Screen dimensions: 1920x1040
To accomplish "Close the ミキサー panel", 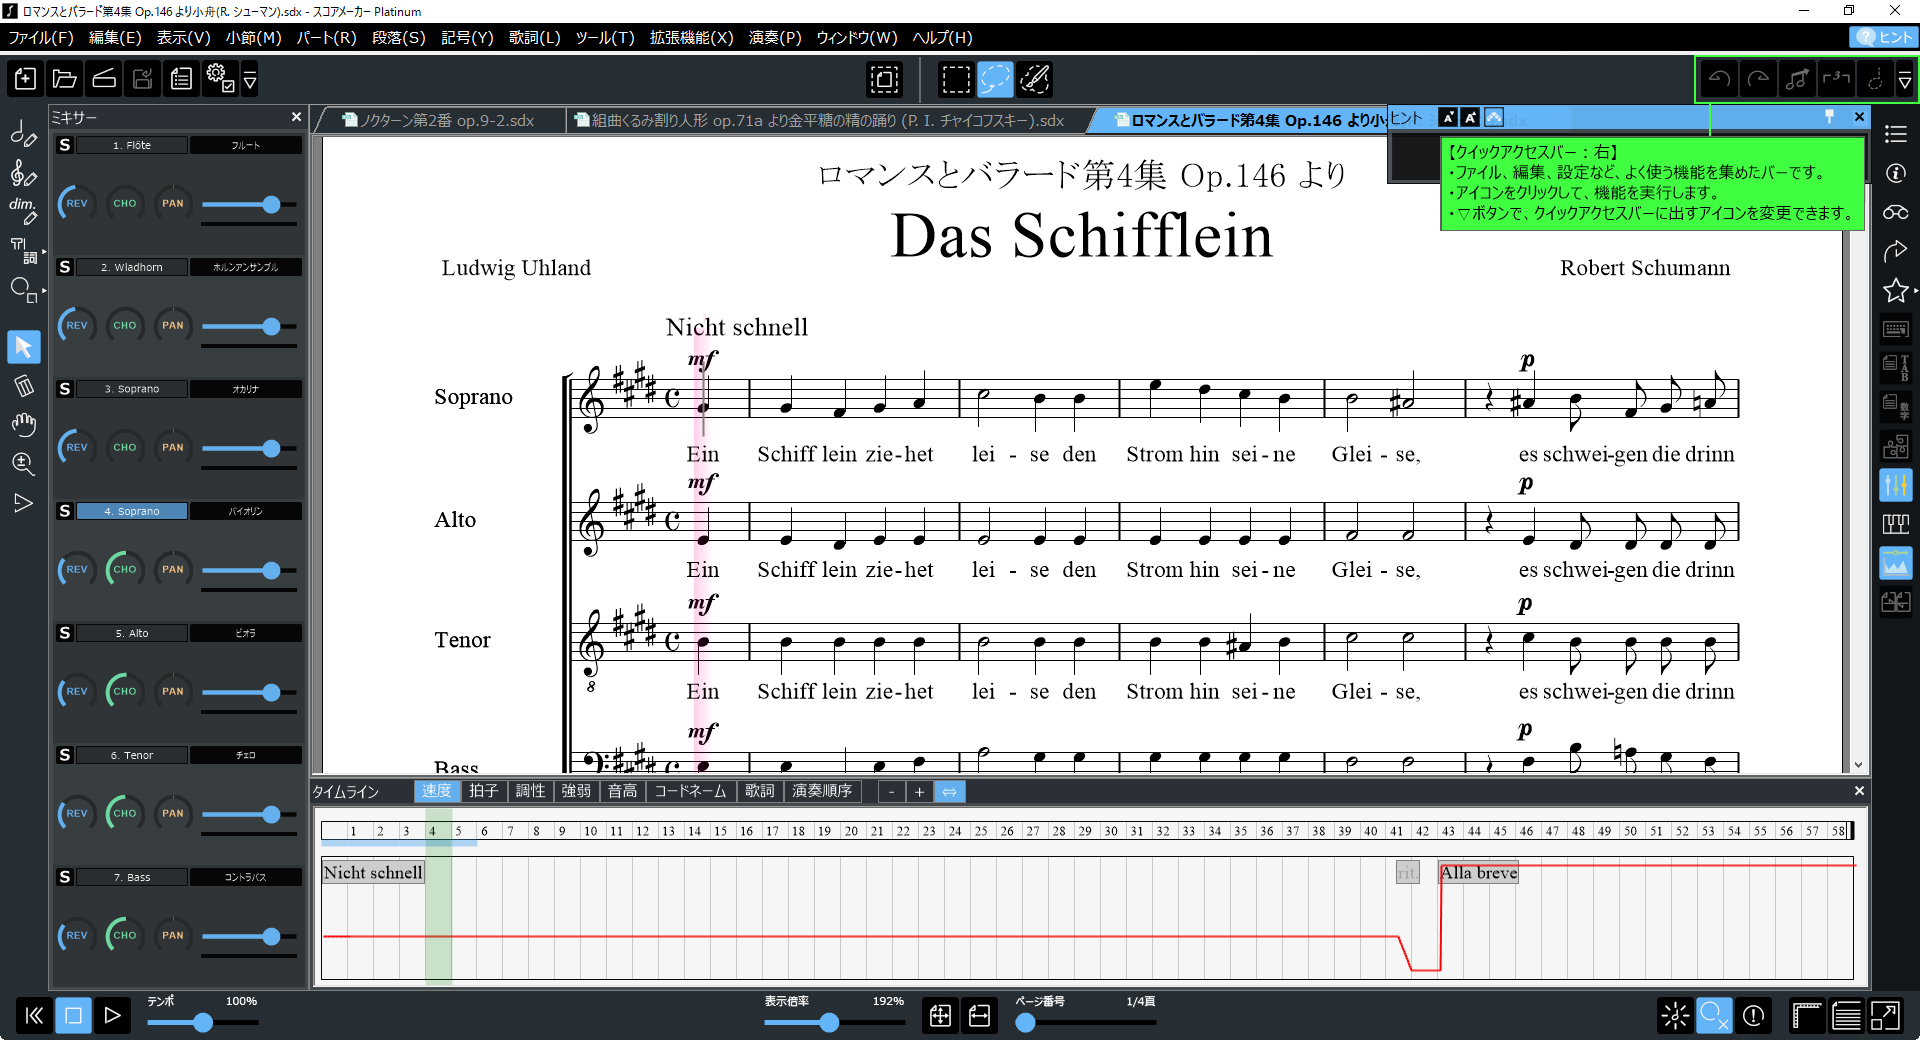I will point(296,117).
